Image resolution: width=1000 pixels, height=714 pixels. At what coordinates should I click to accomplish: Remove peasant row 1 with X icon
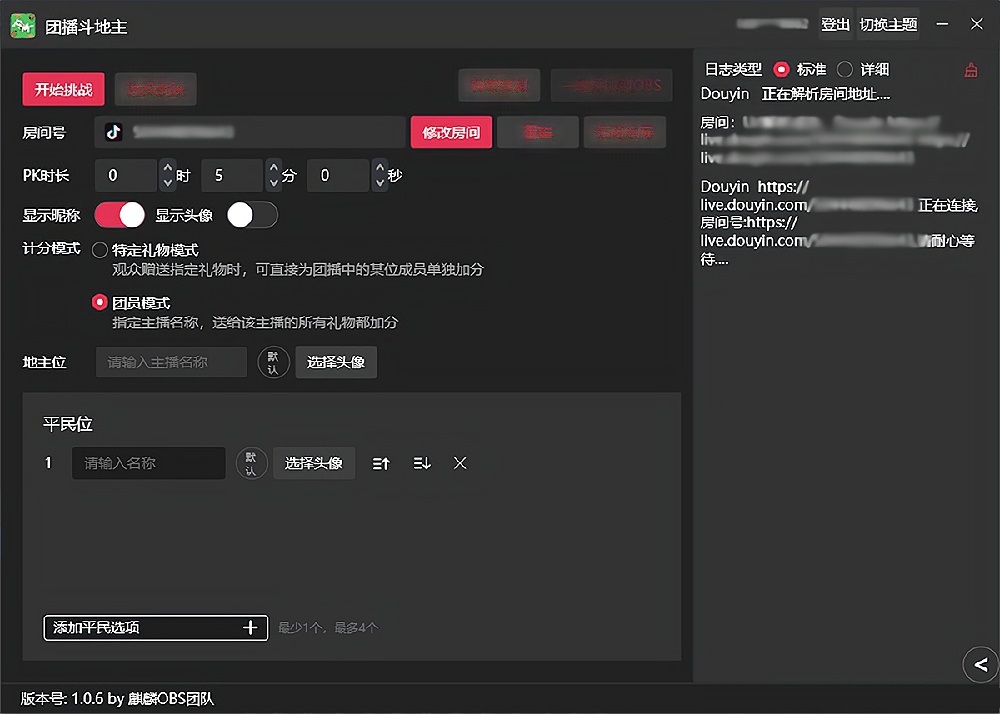pos(460,463)
